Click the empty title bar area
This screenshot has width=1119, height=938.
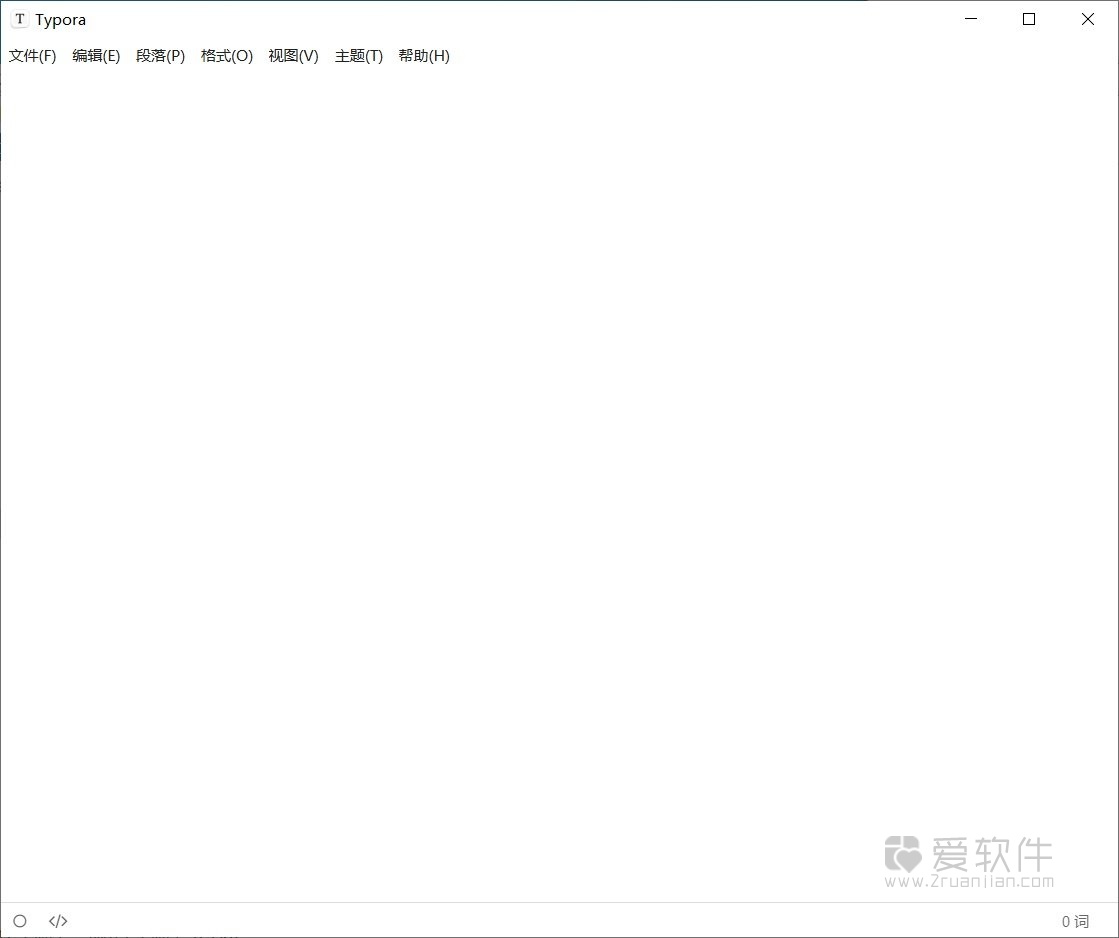[x=600, y=18]
